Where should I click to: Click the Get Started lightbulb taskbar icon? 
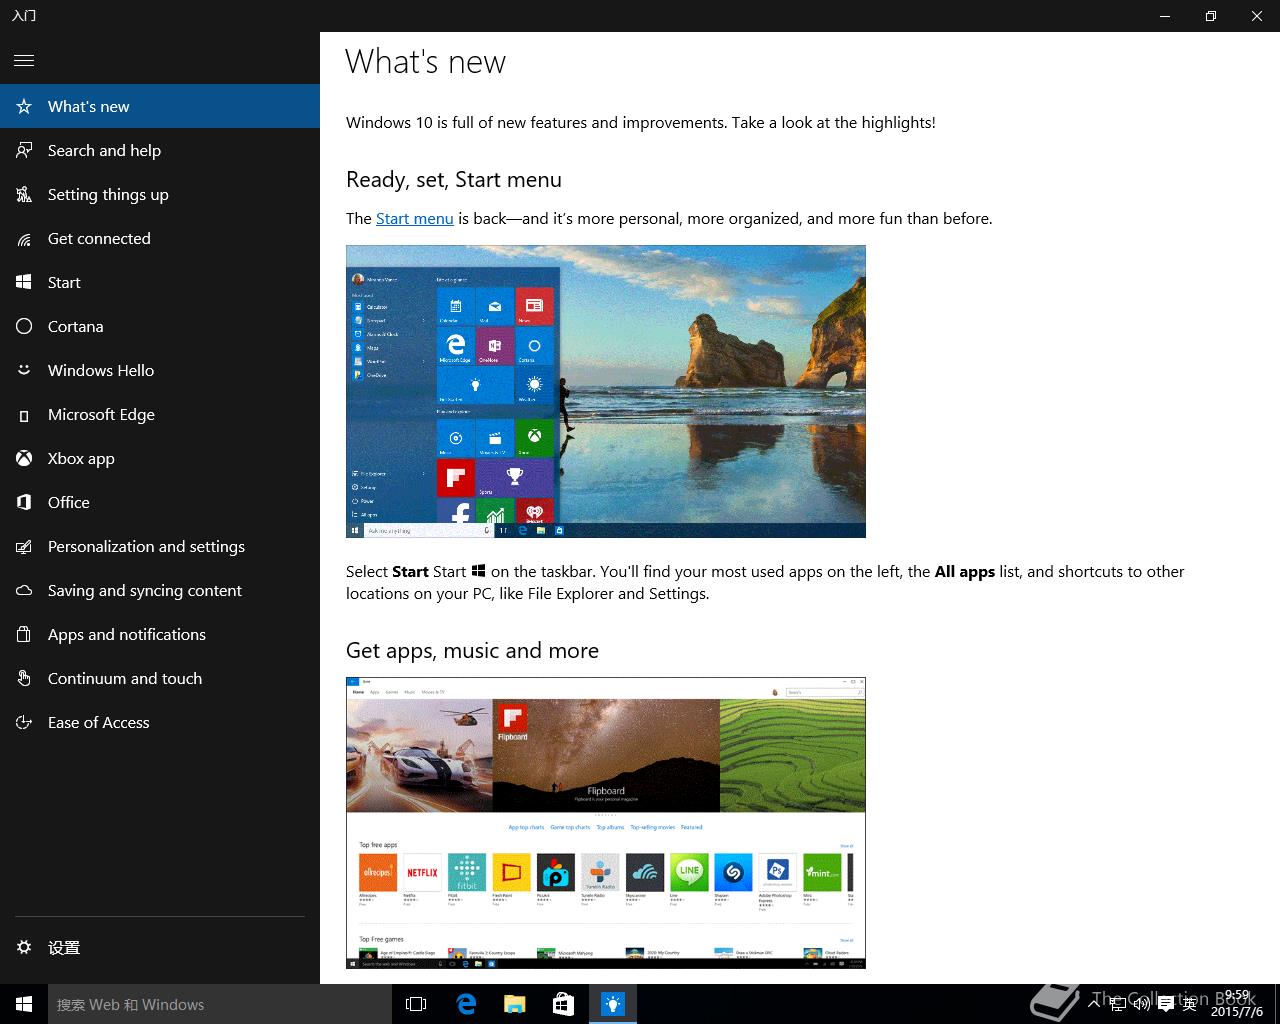click(x=612, y=1004)
